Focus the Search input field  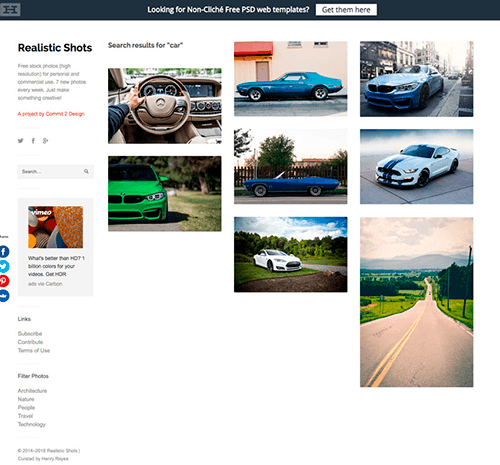click(x=55, y=171)
